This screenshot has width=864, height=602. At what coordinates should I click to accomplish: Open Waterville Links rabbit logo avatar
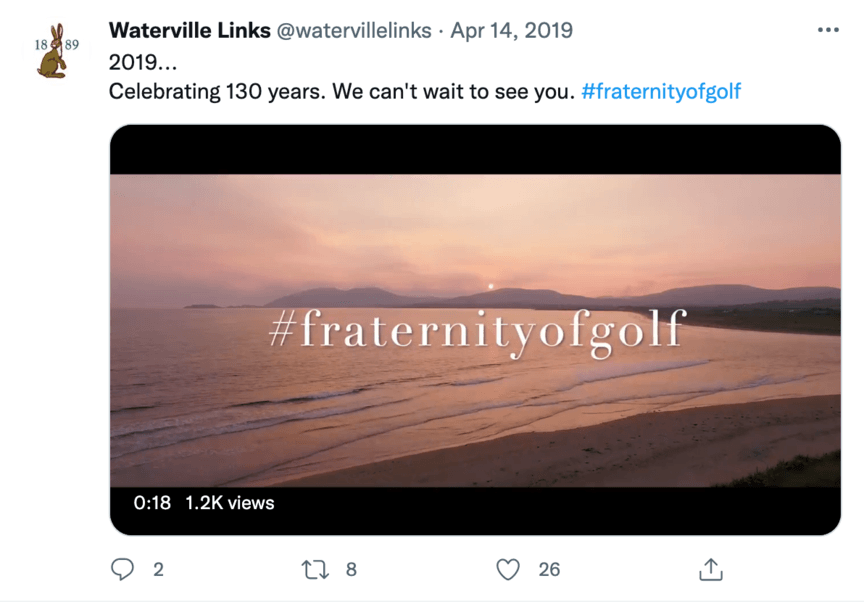click(x=55, y=50)
